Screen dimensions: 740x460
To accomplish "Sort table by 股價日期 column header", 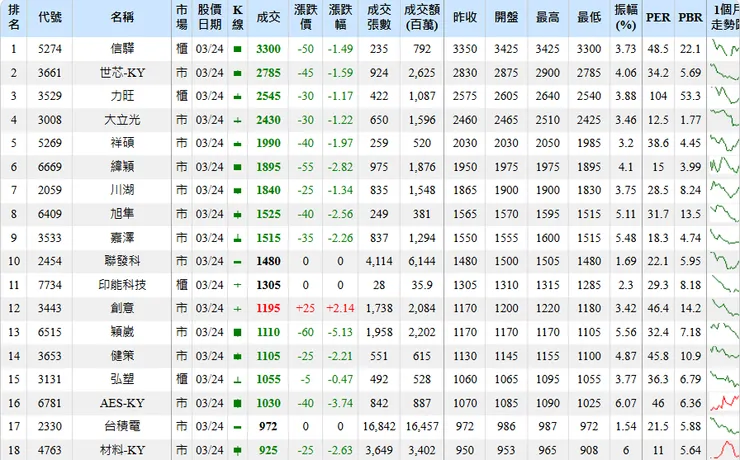I will pyautogui.click(x=210, y=17).
